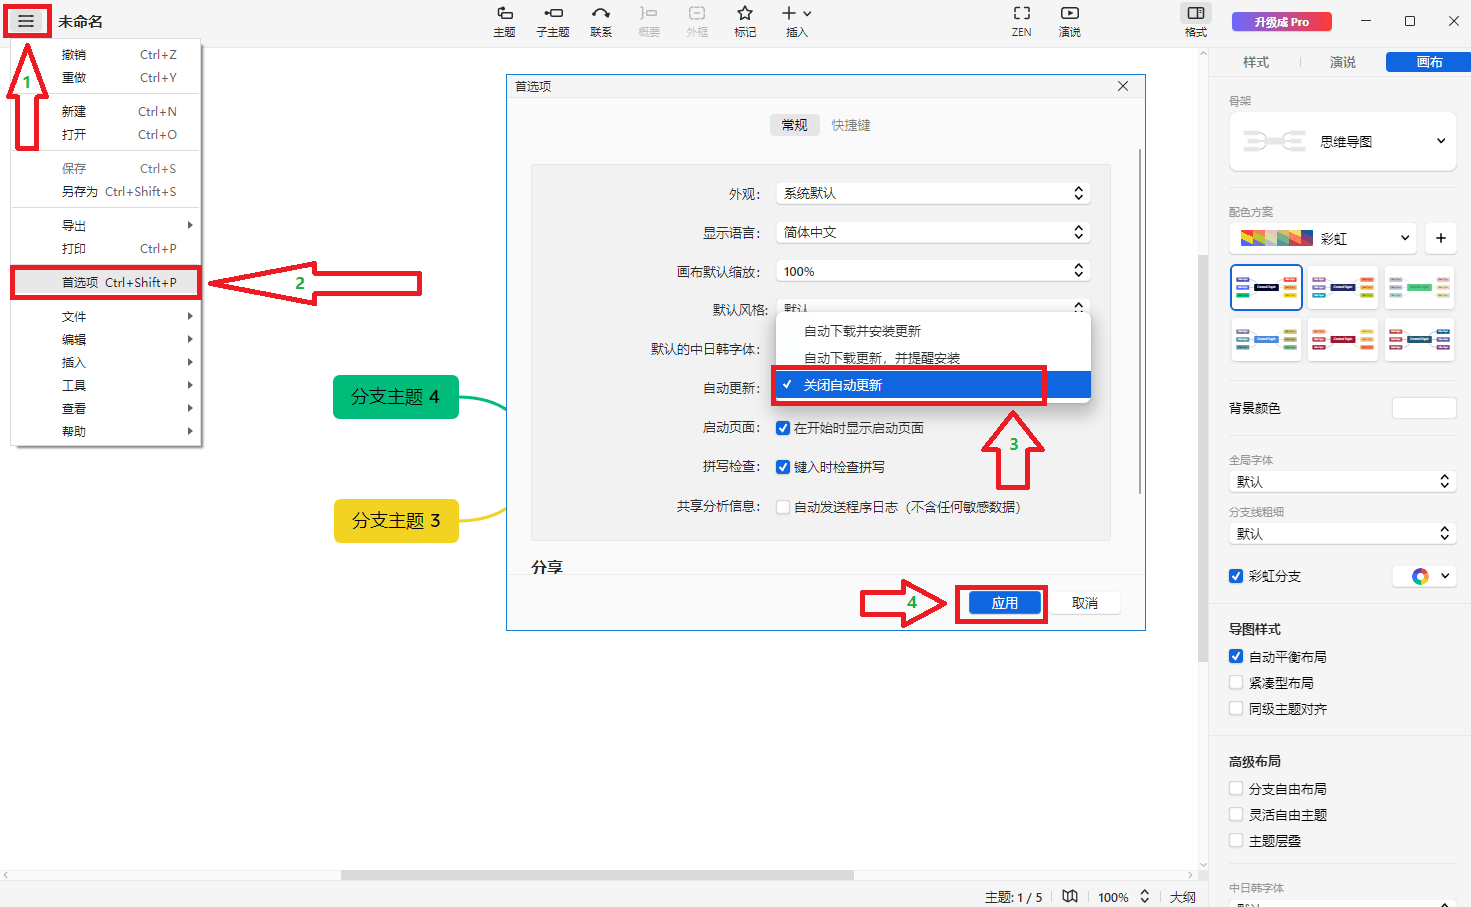Enable 同级主题对齐 checkbox
The image size is (1471, 907).
pos(1236,709)
